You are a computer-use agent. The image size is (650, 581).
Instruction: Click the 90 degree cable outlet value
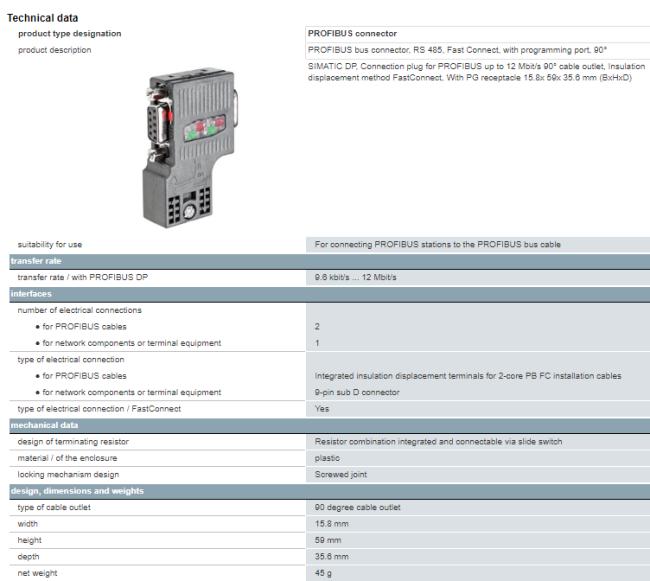(x=358, y=507)
